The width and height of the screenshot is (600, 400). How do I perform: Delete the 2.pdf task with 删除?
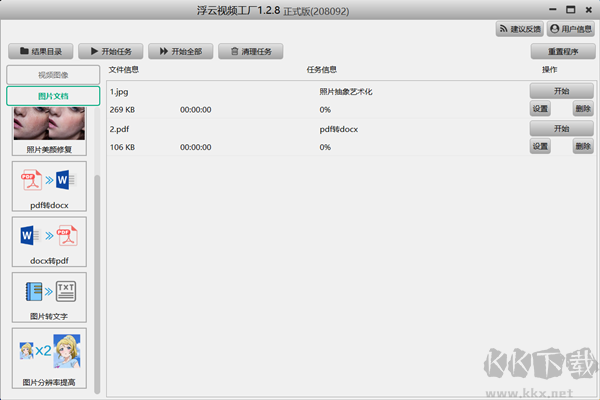click(x=583, y=146)
